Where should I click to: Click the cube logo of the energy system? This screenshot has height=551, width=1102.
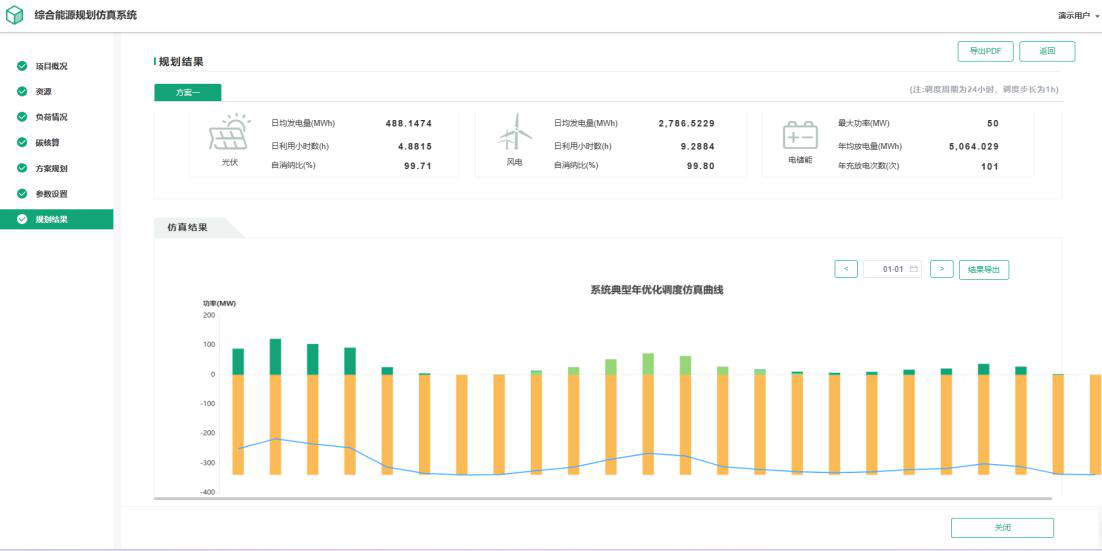14,15
